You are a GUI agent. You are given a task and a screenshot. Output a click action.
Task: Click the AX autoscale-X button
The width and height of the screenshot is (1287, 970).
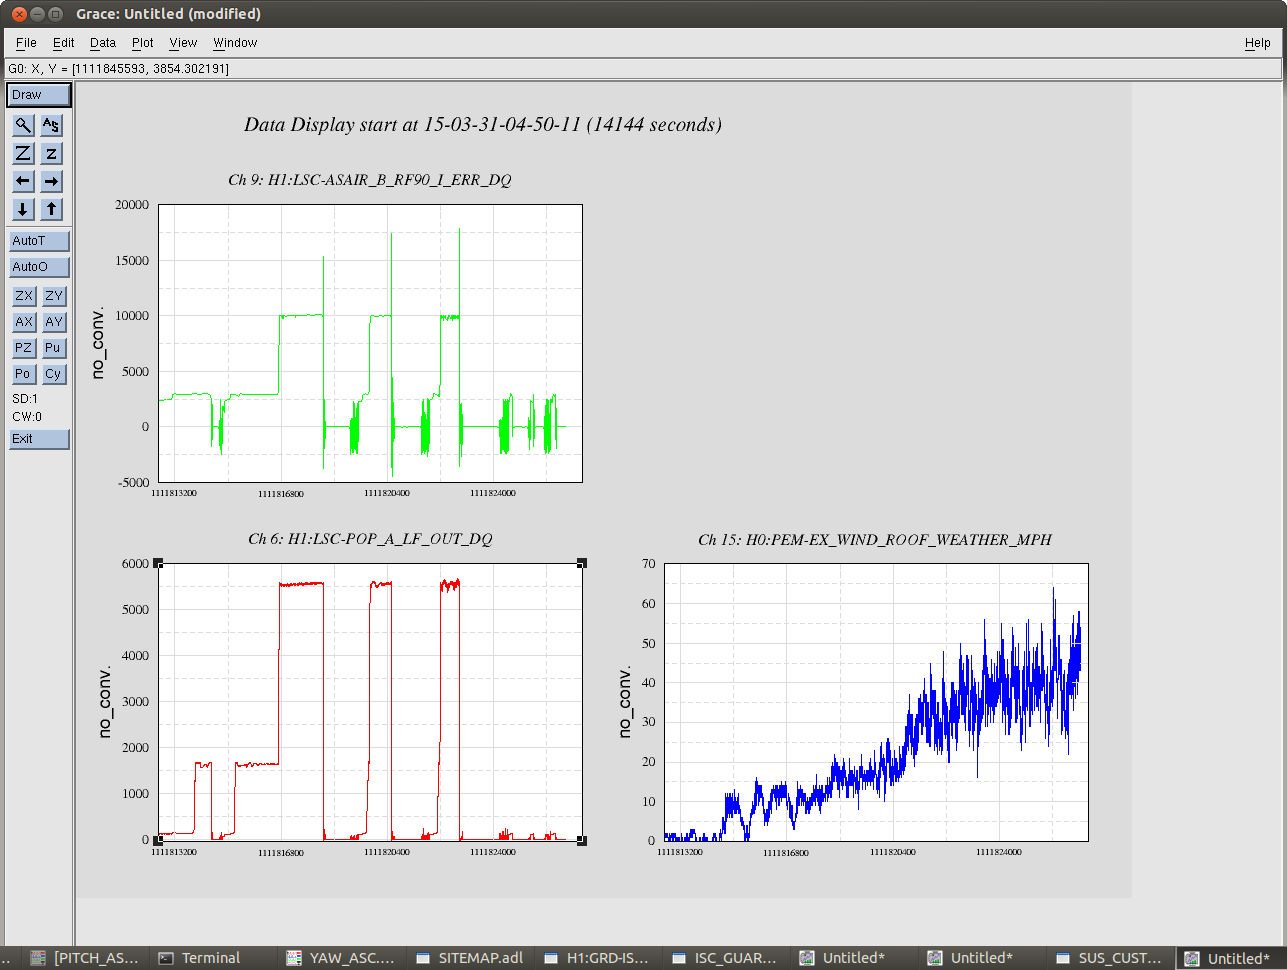pyautogui.click(x=24, y=322)
